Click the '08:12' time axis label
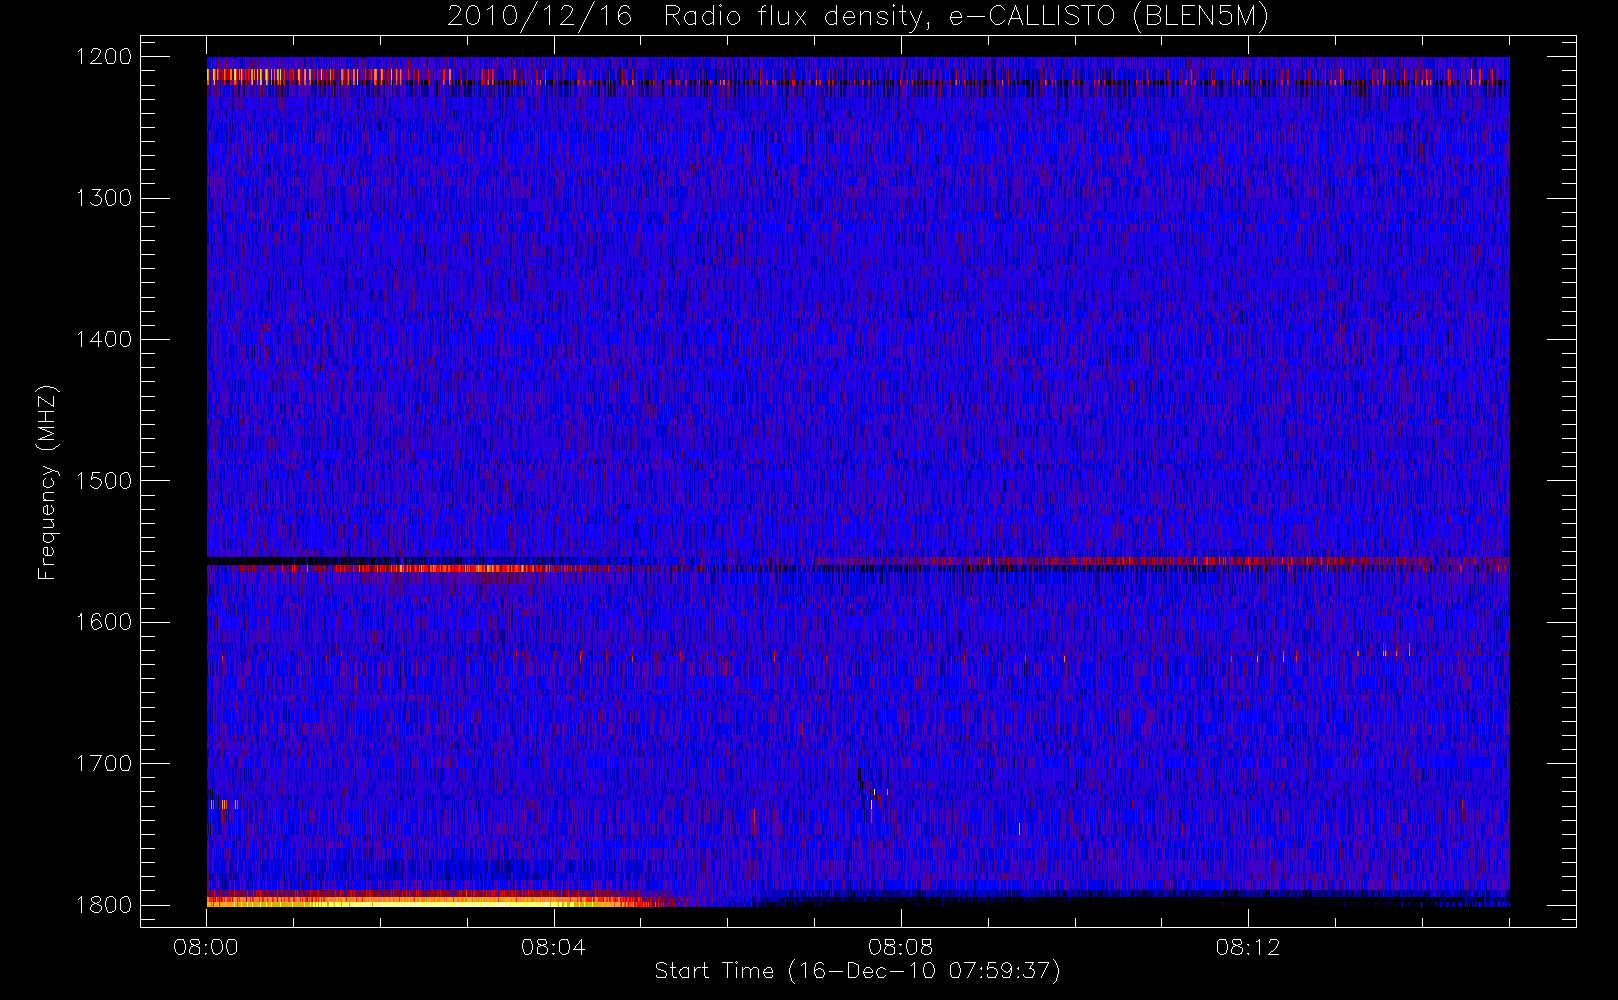This screenshot has height=1000, width=1618. tap(1248, 947)
